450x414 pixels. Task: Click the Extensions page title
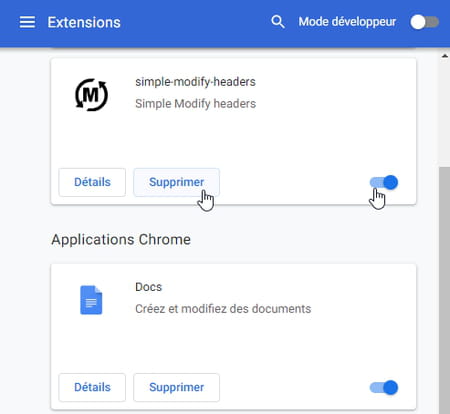[84, 23]
